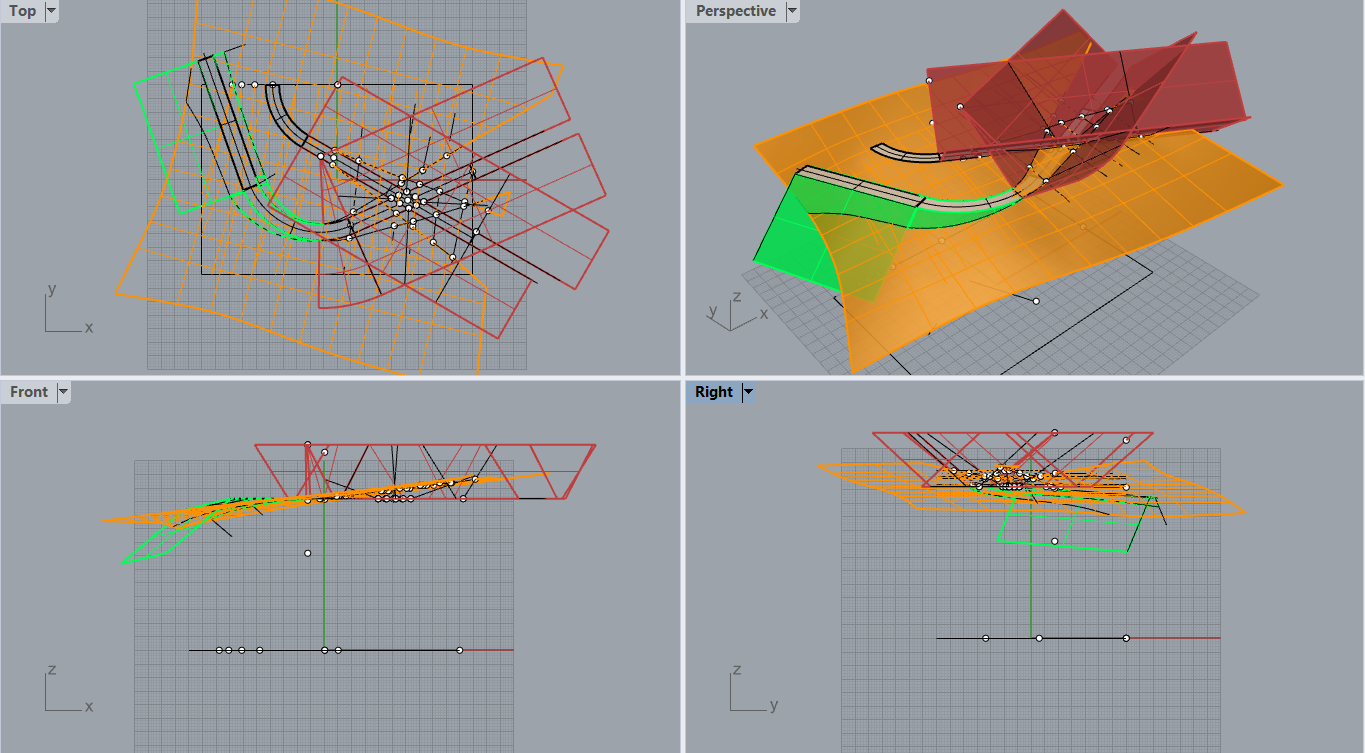Activate the Perspective viewport title label
This screenshot has width=1365, height=753.
point(735,11)
